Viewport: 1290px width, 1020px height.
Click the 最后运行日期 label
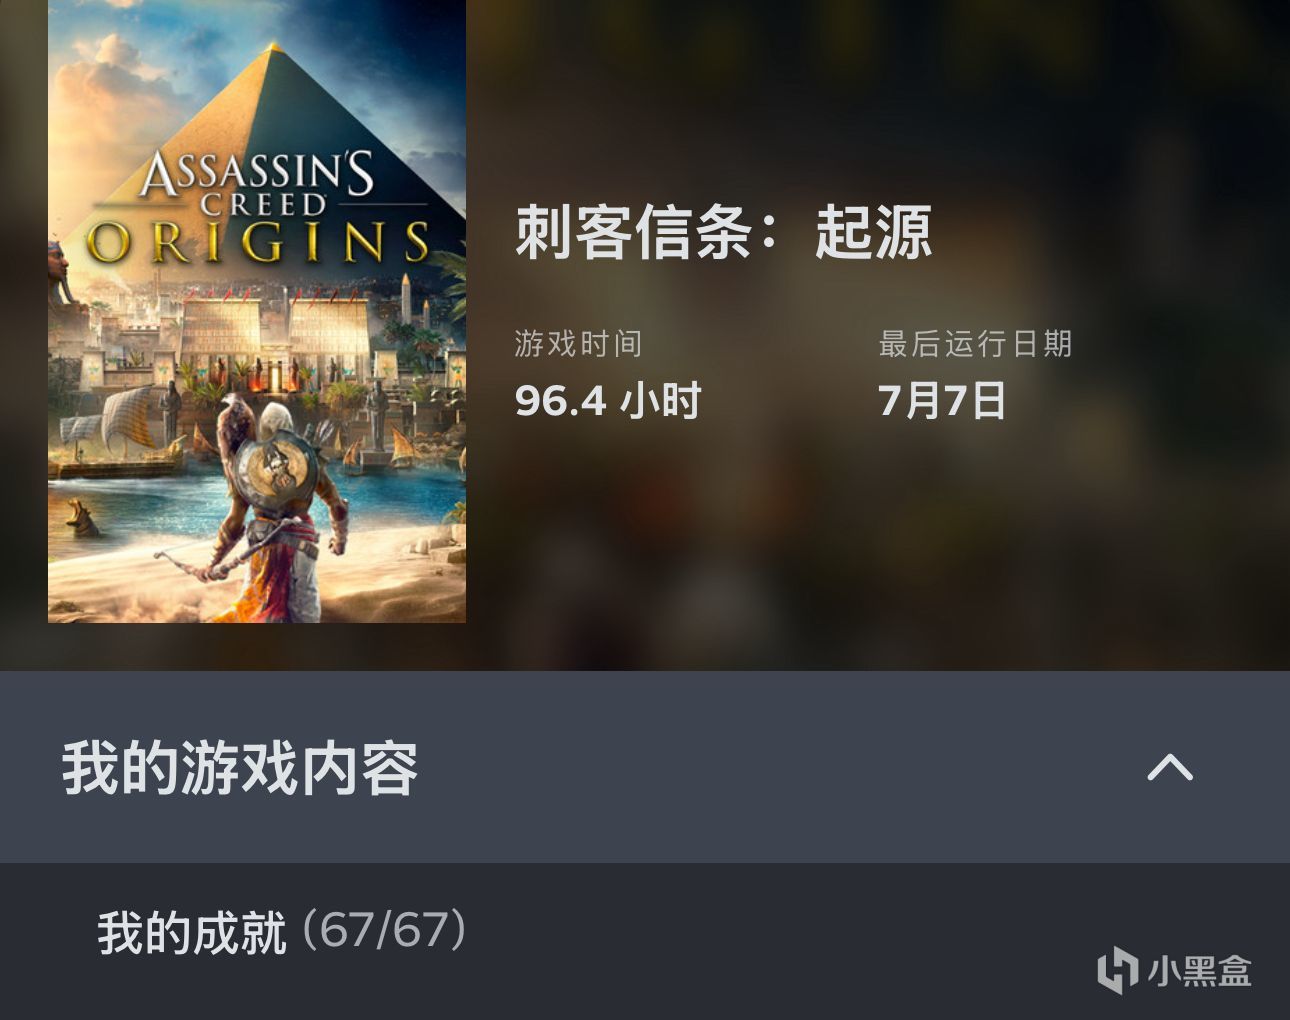(975, 344)
